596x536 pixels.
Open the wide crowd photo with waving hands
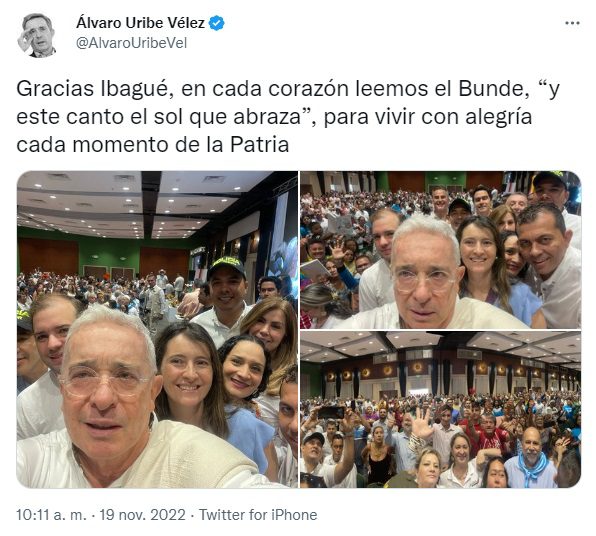pos(441,409)
